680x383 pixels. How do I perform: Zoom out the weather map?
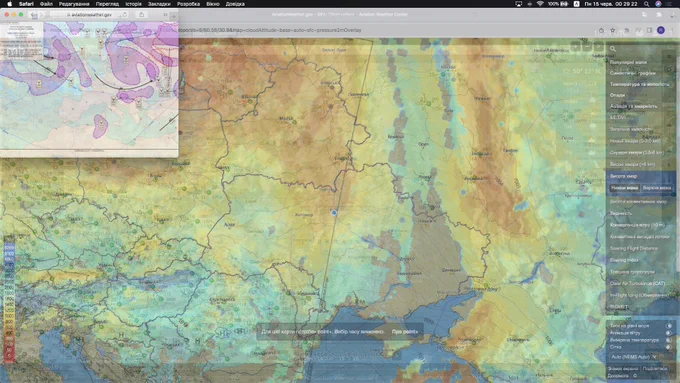(587, 46)
